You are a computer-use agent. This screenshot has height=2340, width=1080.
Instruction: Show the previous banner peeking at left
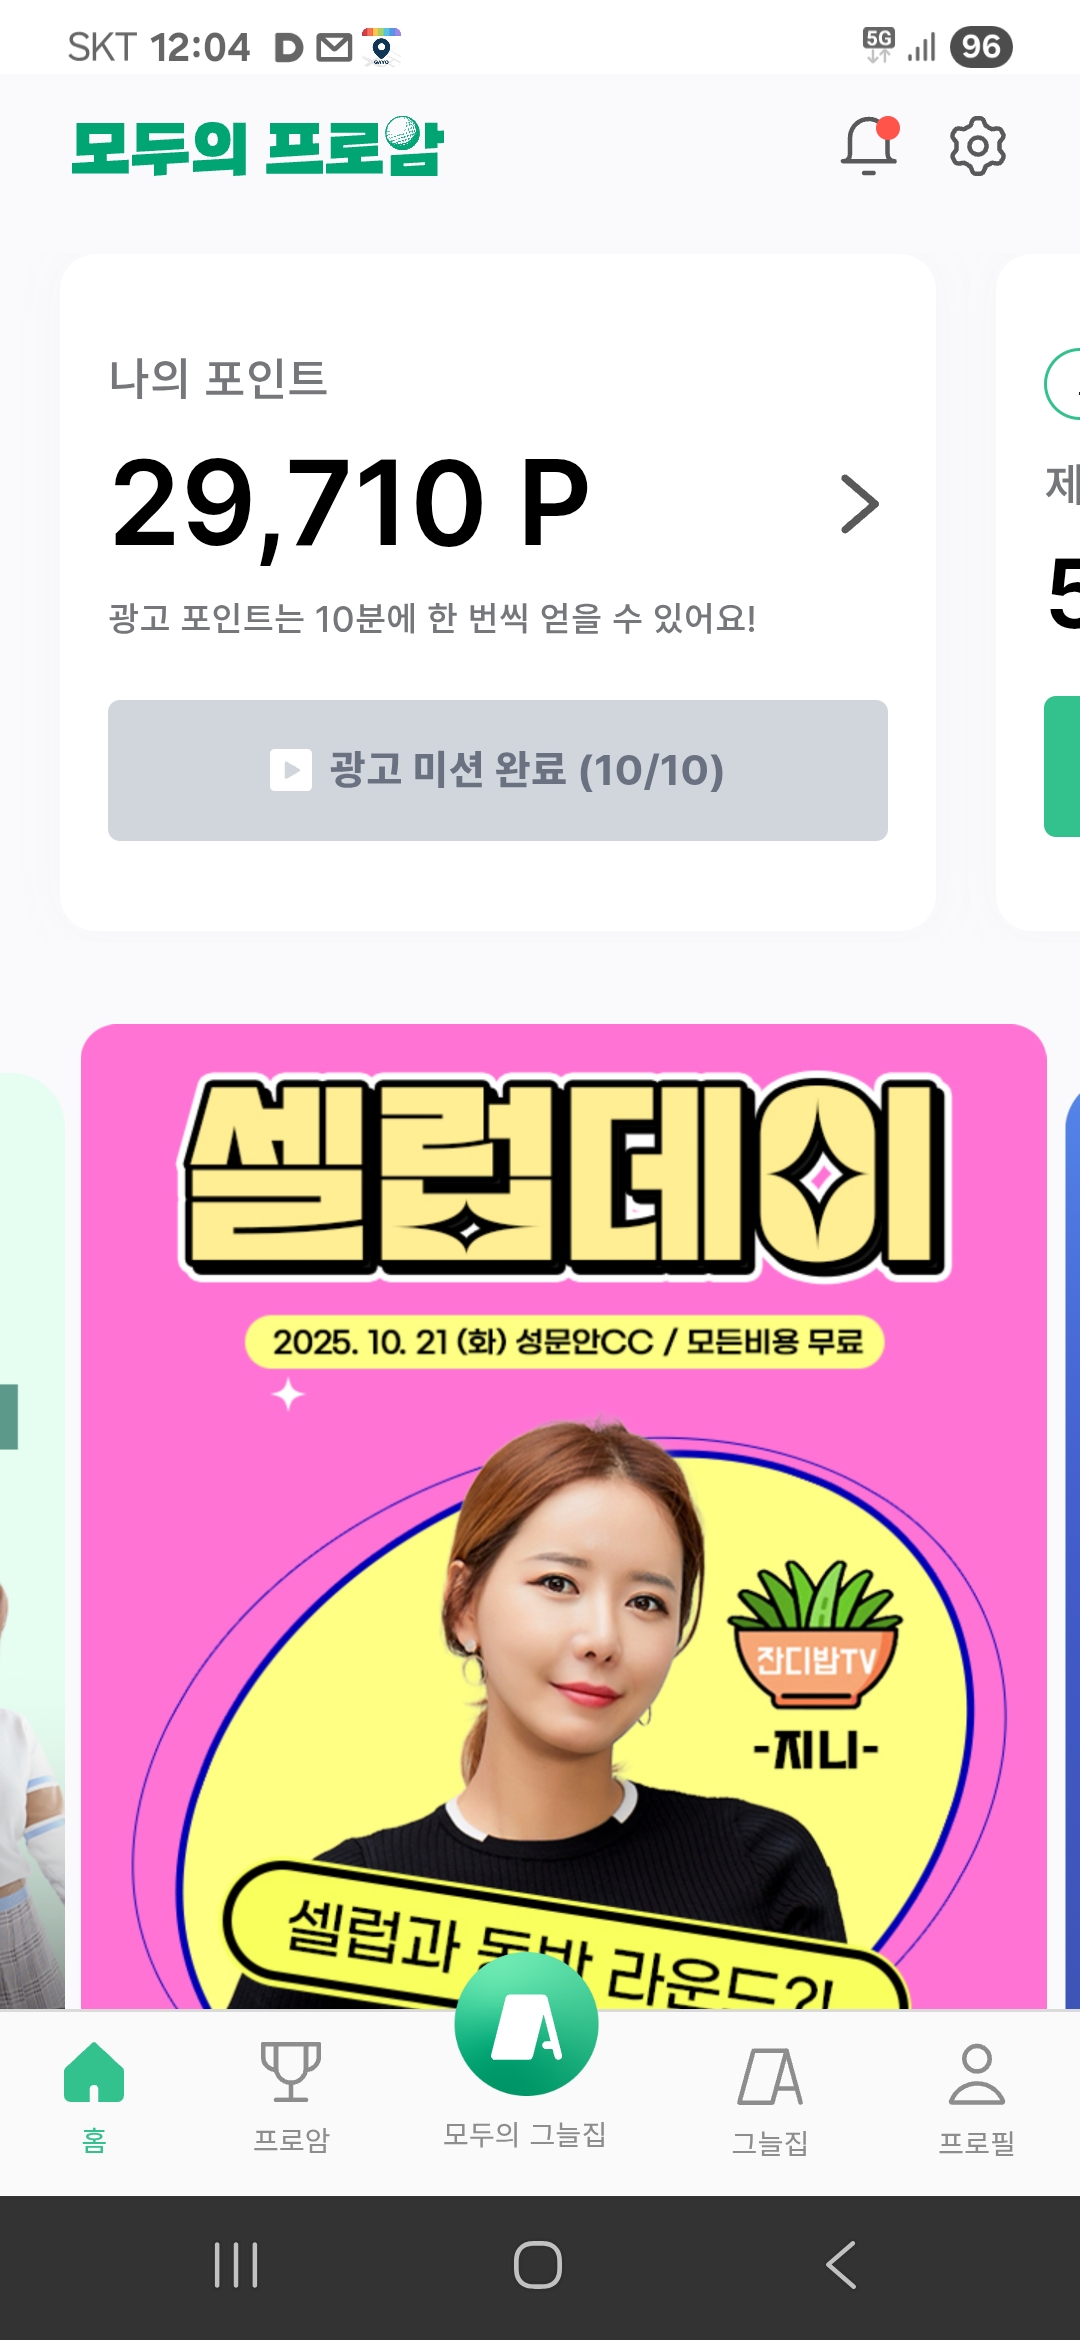coord(32,1540)
